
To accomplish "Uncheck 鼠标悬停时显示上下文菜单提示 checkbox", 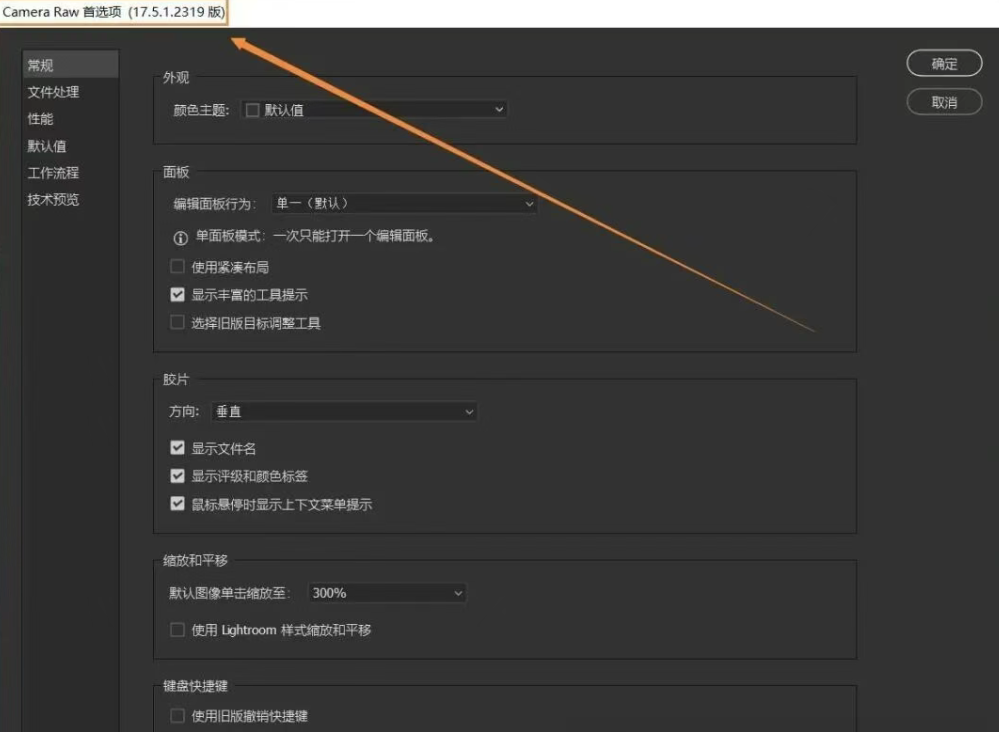I will [178, 505].
